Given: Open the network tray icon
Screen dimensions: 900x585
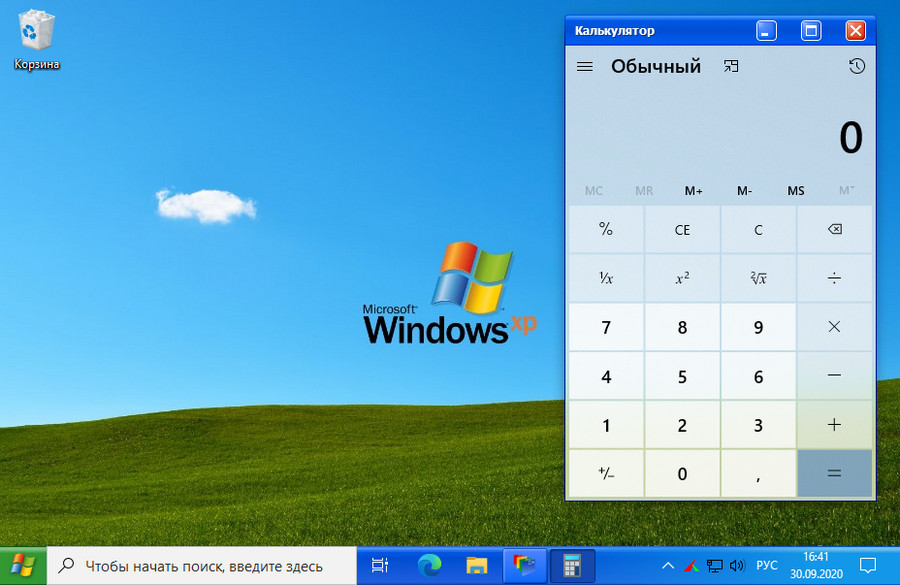Looking at the screenshot, I should pyautogui.click(x=715, y=566).
